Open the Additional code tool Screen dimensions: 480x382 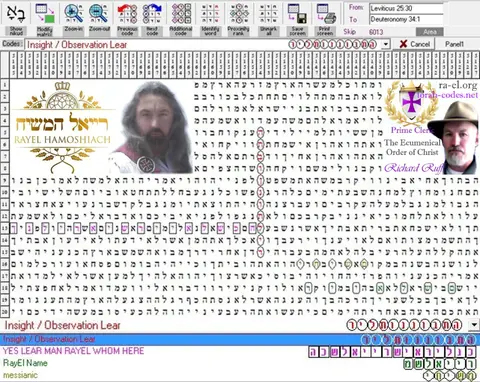coord(181,18)
